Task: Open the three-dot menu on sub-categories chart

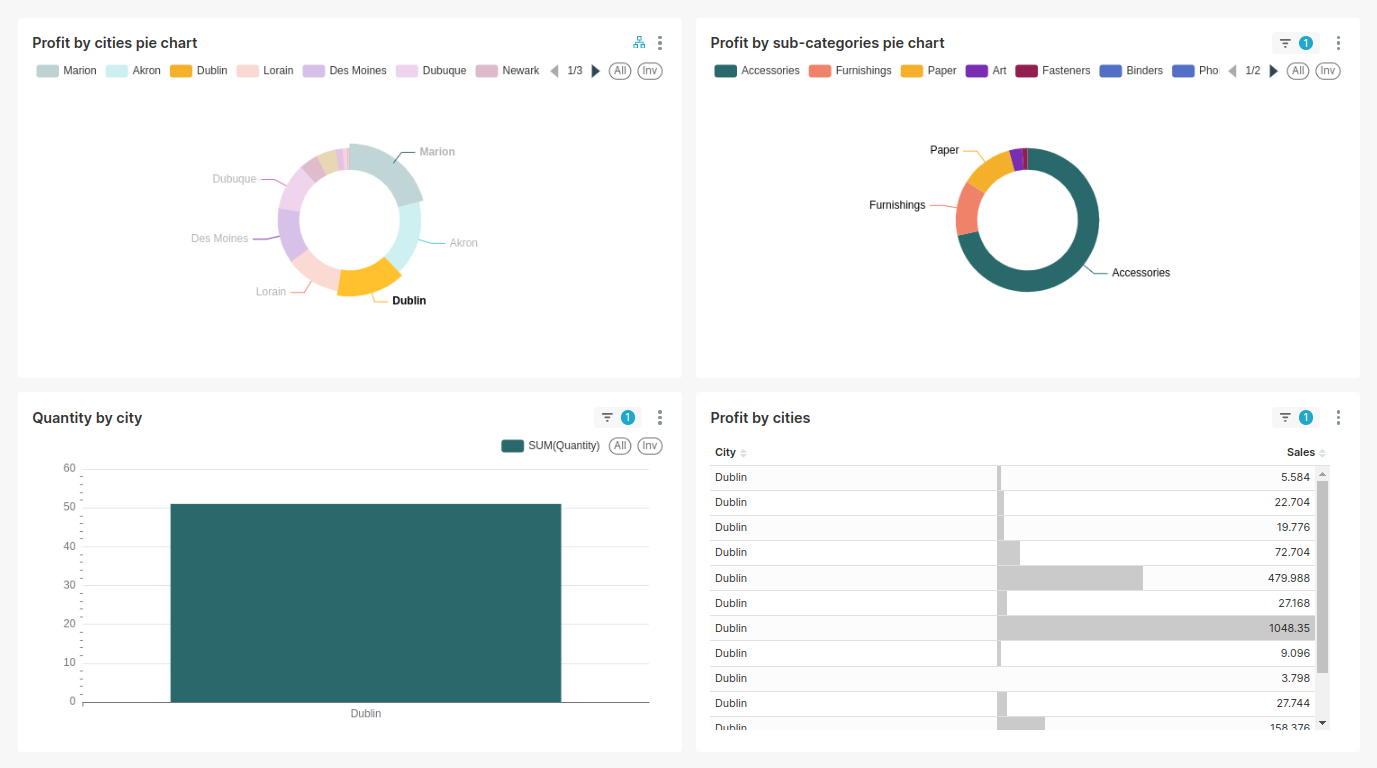Action: click(x=1338, y=43)
